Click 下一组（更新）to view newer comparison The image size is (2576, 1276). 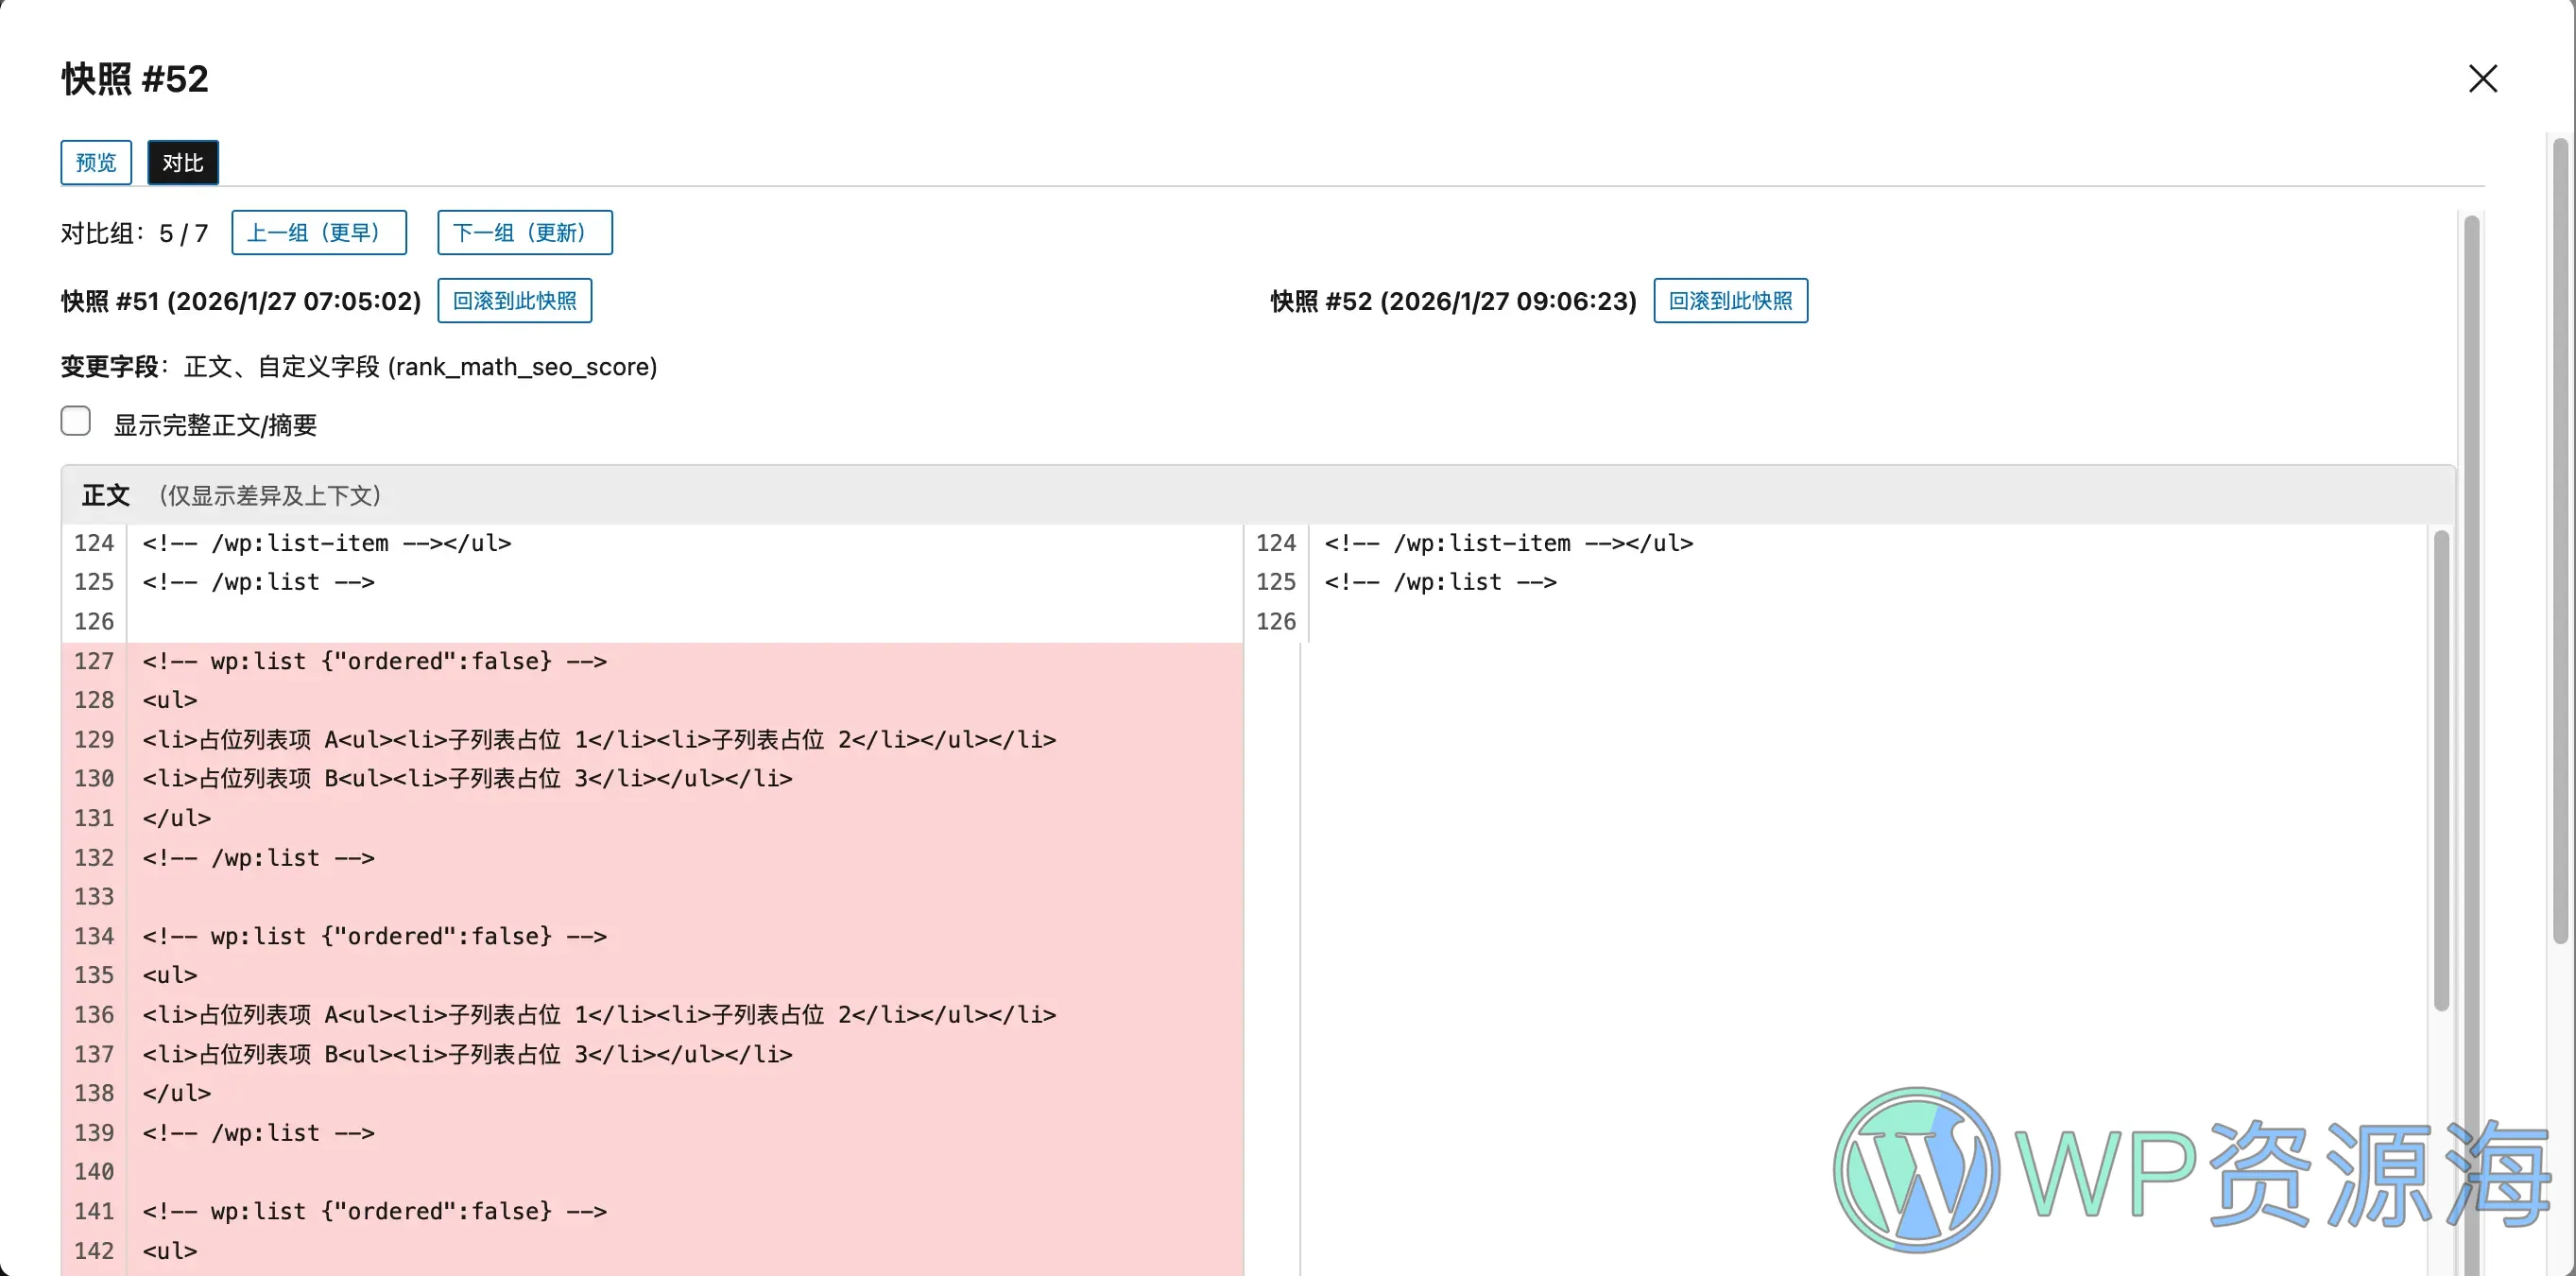pos(524,232)
